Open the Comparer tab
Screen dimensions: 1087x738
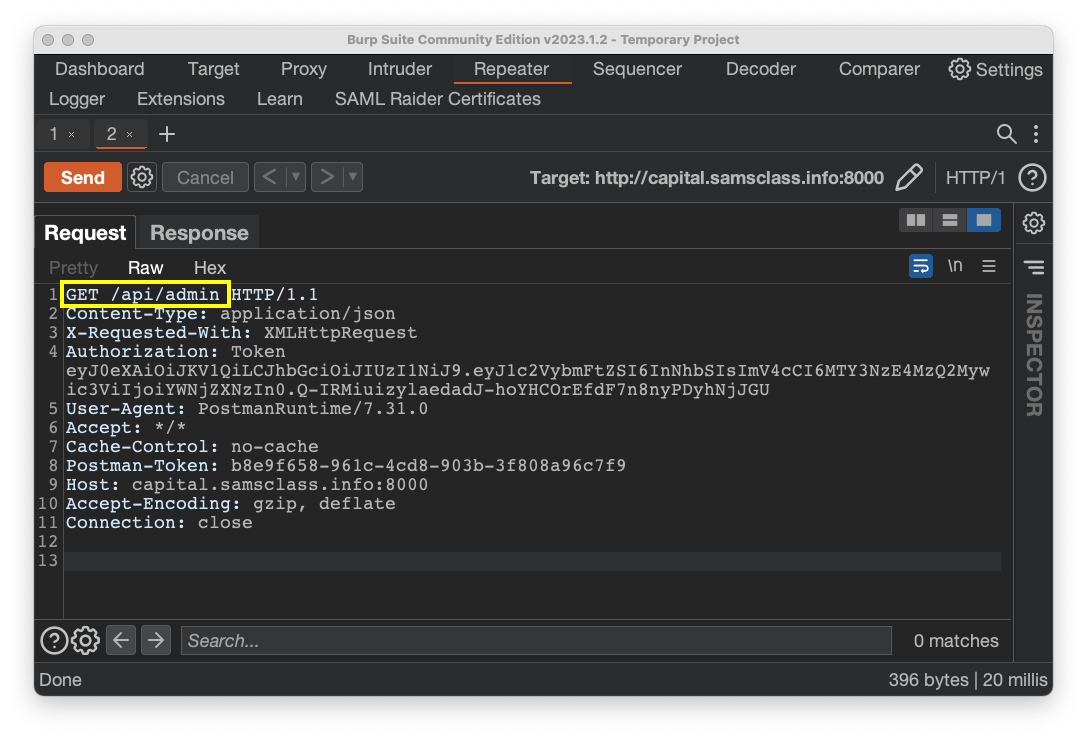coord(879,69)
